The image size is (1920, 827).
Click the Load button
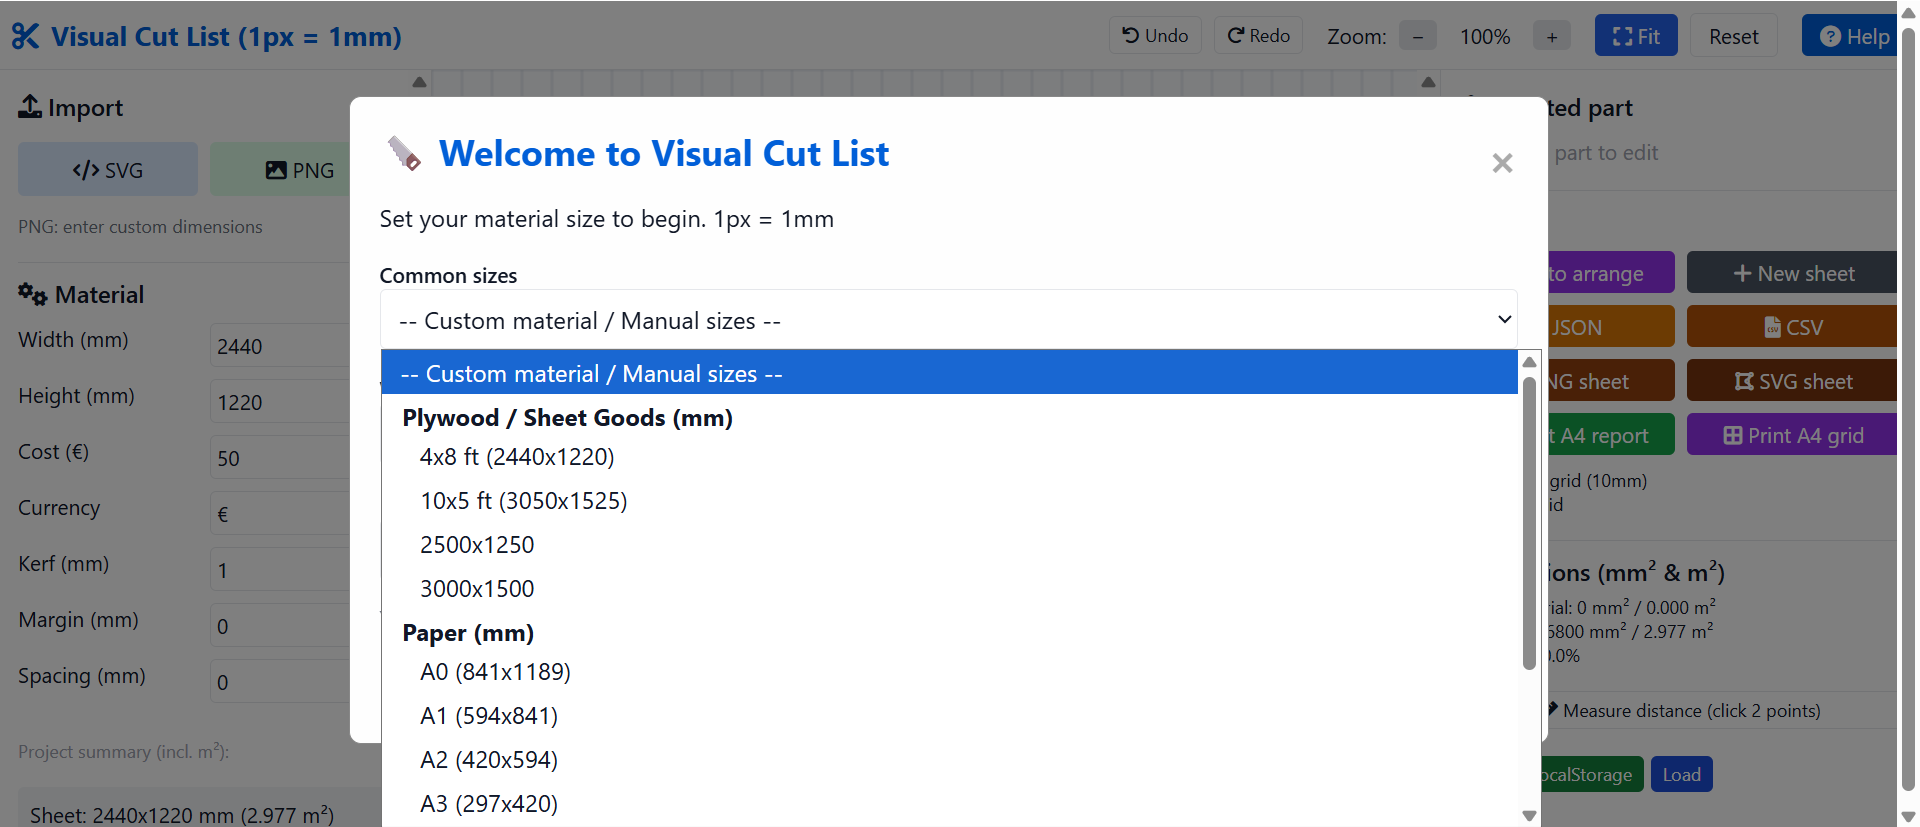pos(1681,774)
